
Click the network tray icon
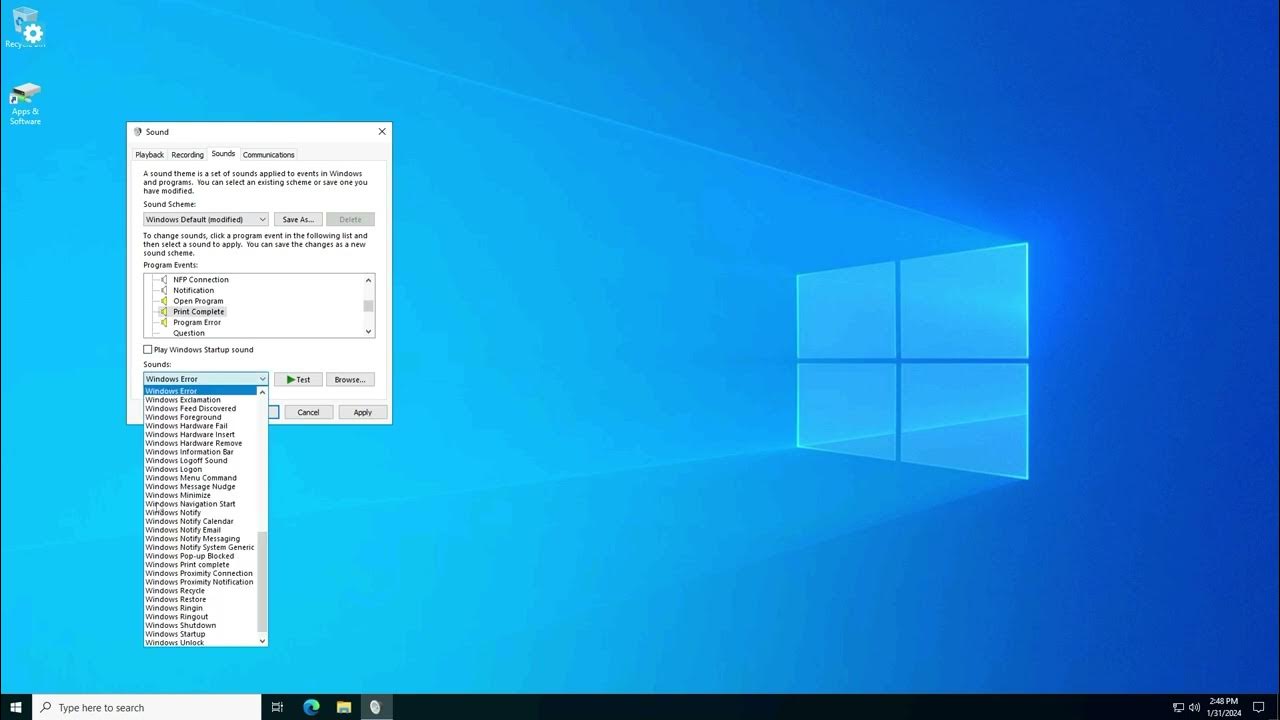1179,708
